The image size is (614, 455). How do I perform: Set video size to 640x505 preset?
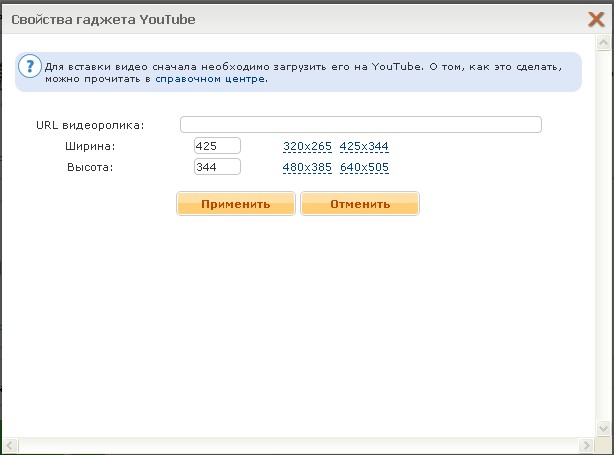(x=364, y=167)
